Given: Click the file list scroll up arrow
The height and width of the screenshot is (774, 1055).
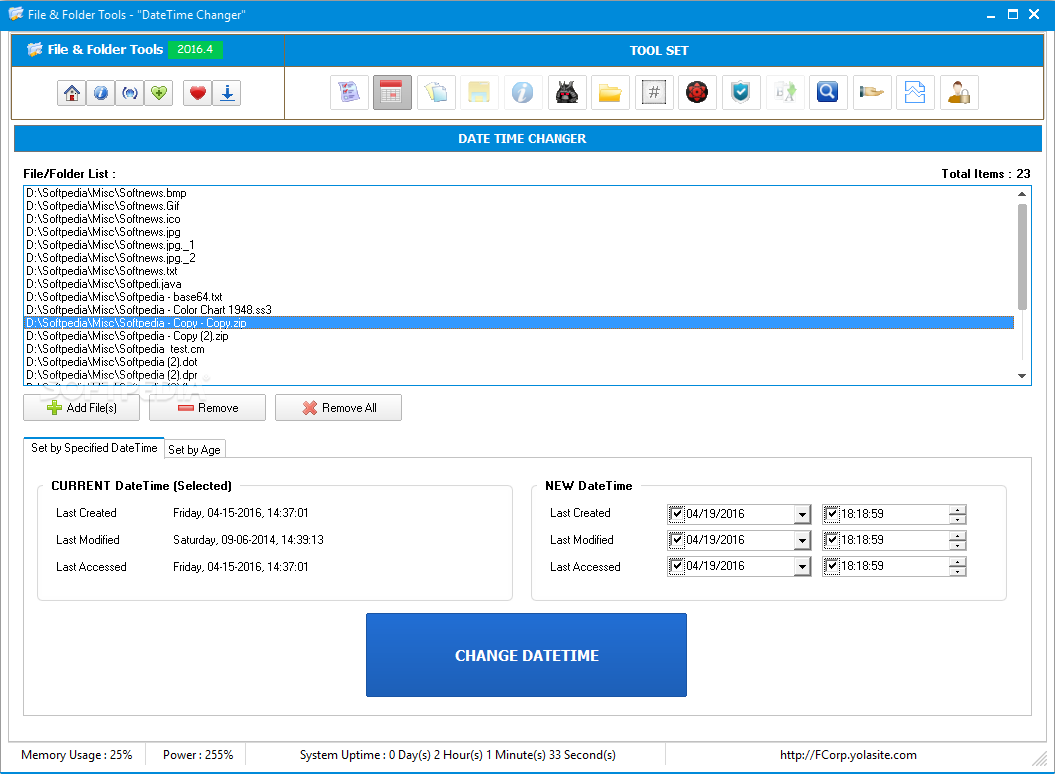Looking at the screenshot, I should [x=1022, y=194].
